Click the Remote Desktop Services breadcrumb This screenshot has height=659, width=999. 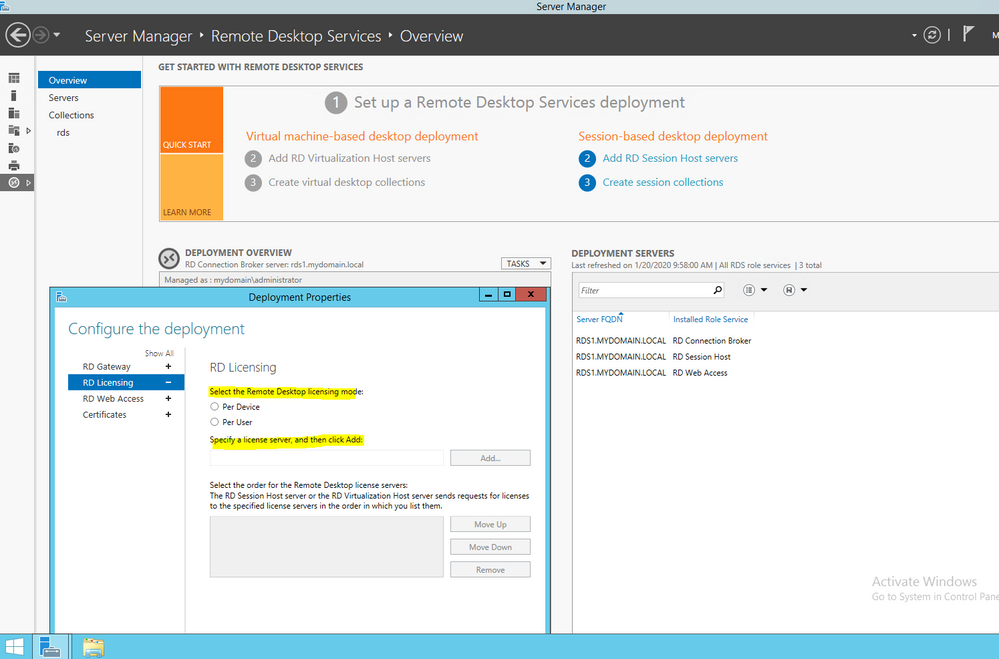click(296, 36)
